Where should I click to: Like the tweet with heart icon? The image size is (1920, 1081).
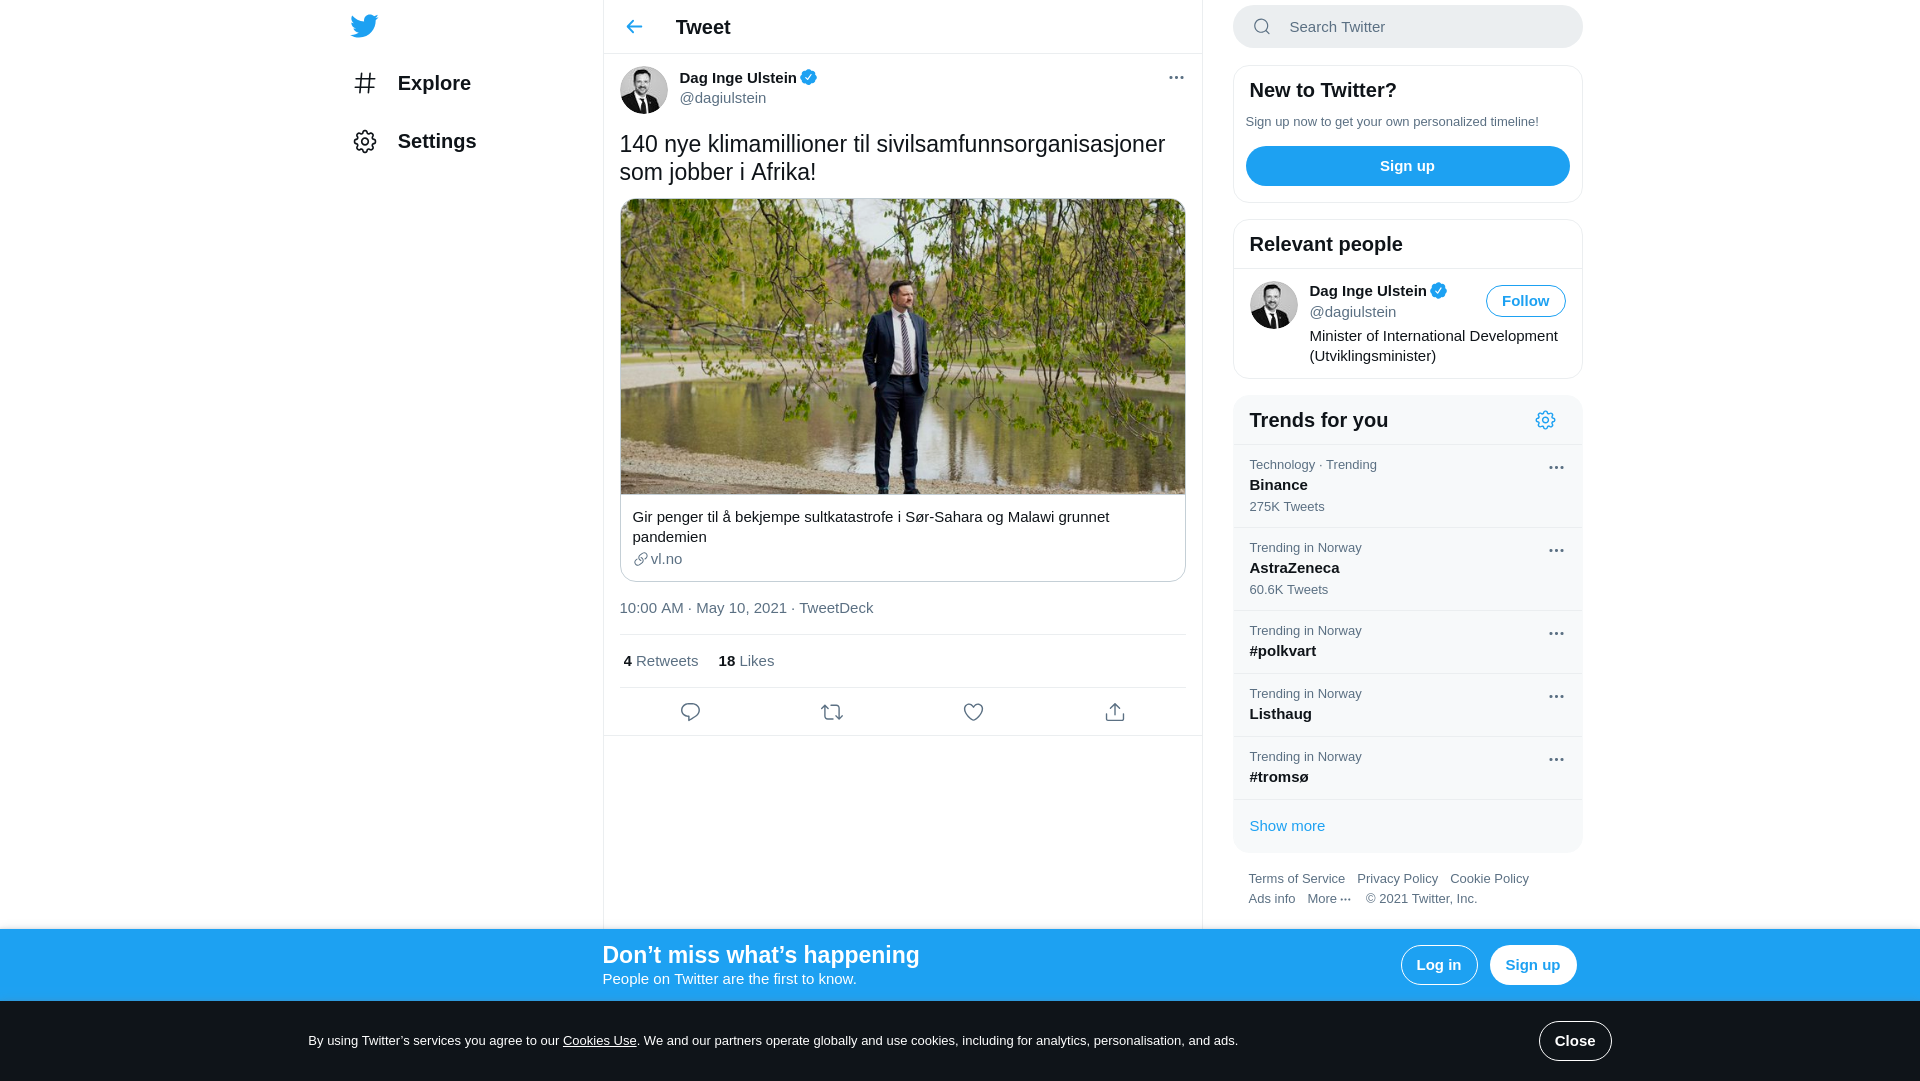pos(973,712)
